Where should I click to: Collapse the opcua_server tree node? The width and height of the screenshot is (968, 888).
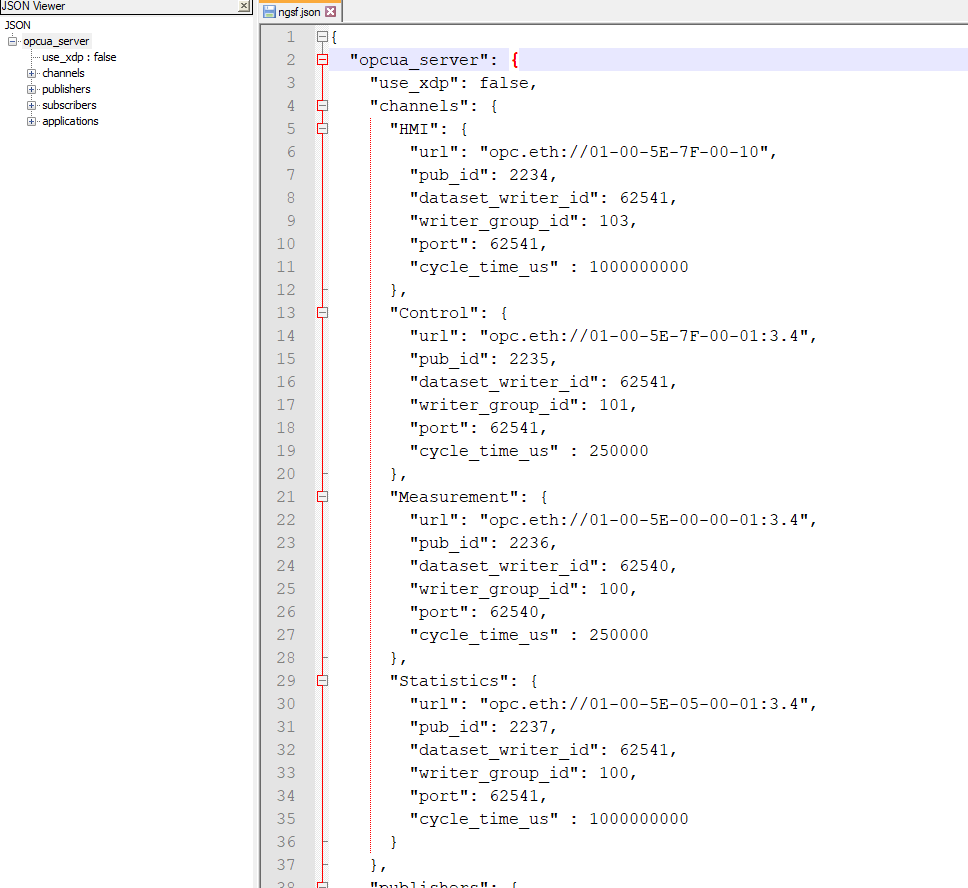[12, 41]
